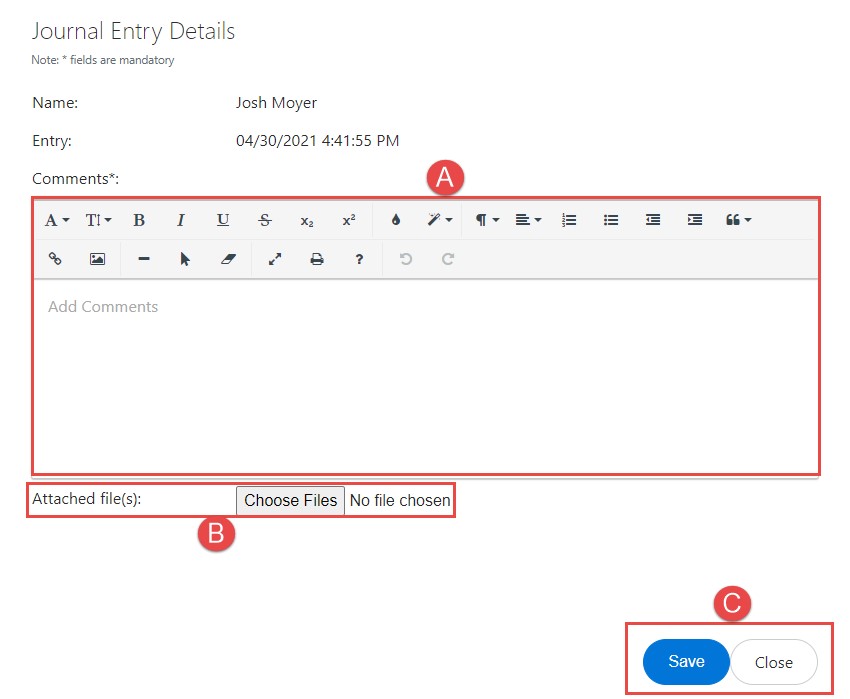Click the 'No file chosen' text

(x=400, y=501)
